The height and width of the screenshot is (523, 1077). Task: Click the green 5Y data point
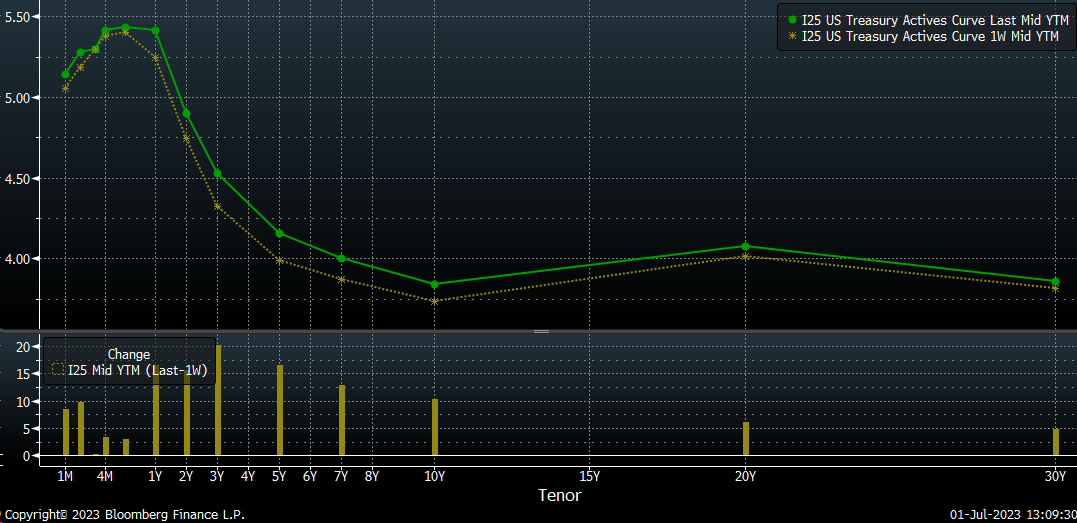point(279,234)
